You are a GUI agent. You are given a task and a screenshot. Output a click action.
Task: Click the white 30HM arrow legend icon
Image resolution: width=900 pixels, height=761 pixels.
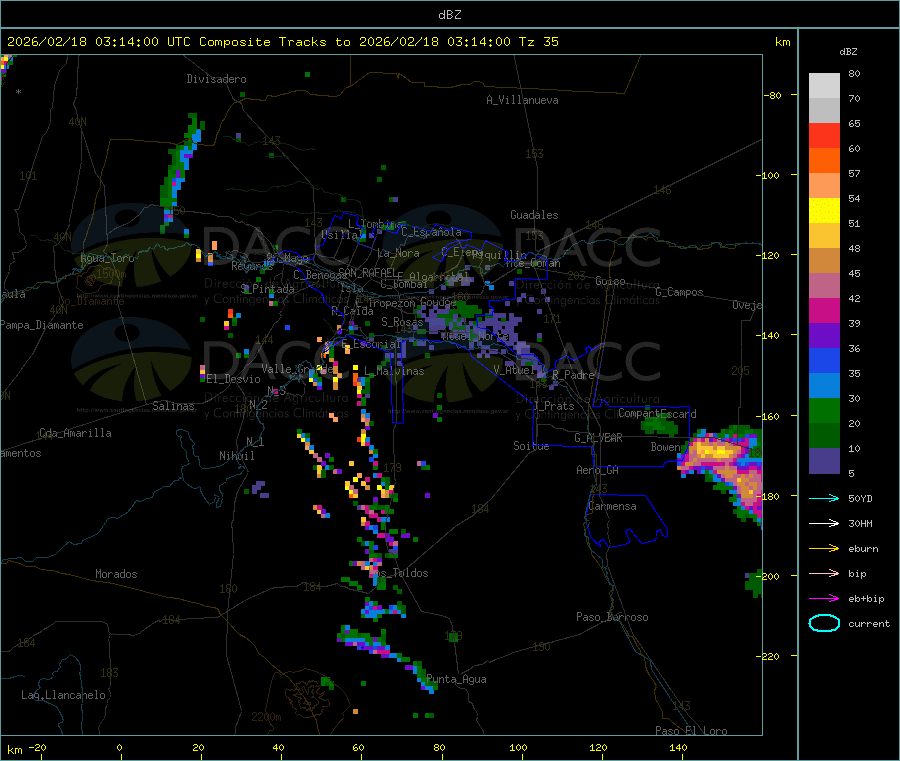point(824,523)
